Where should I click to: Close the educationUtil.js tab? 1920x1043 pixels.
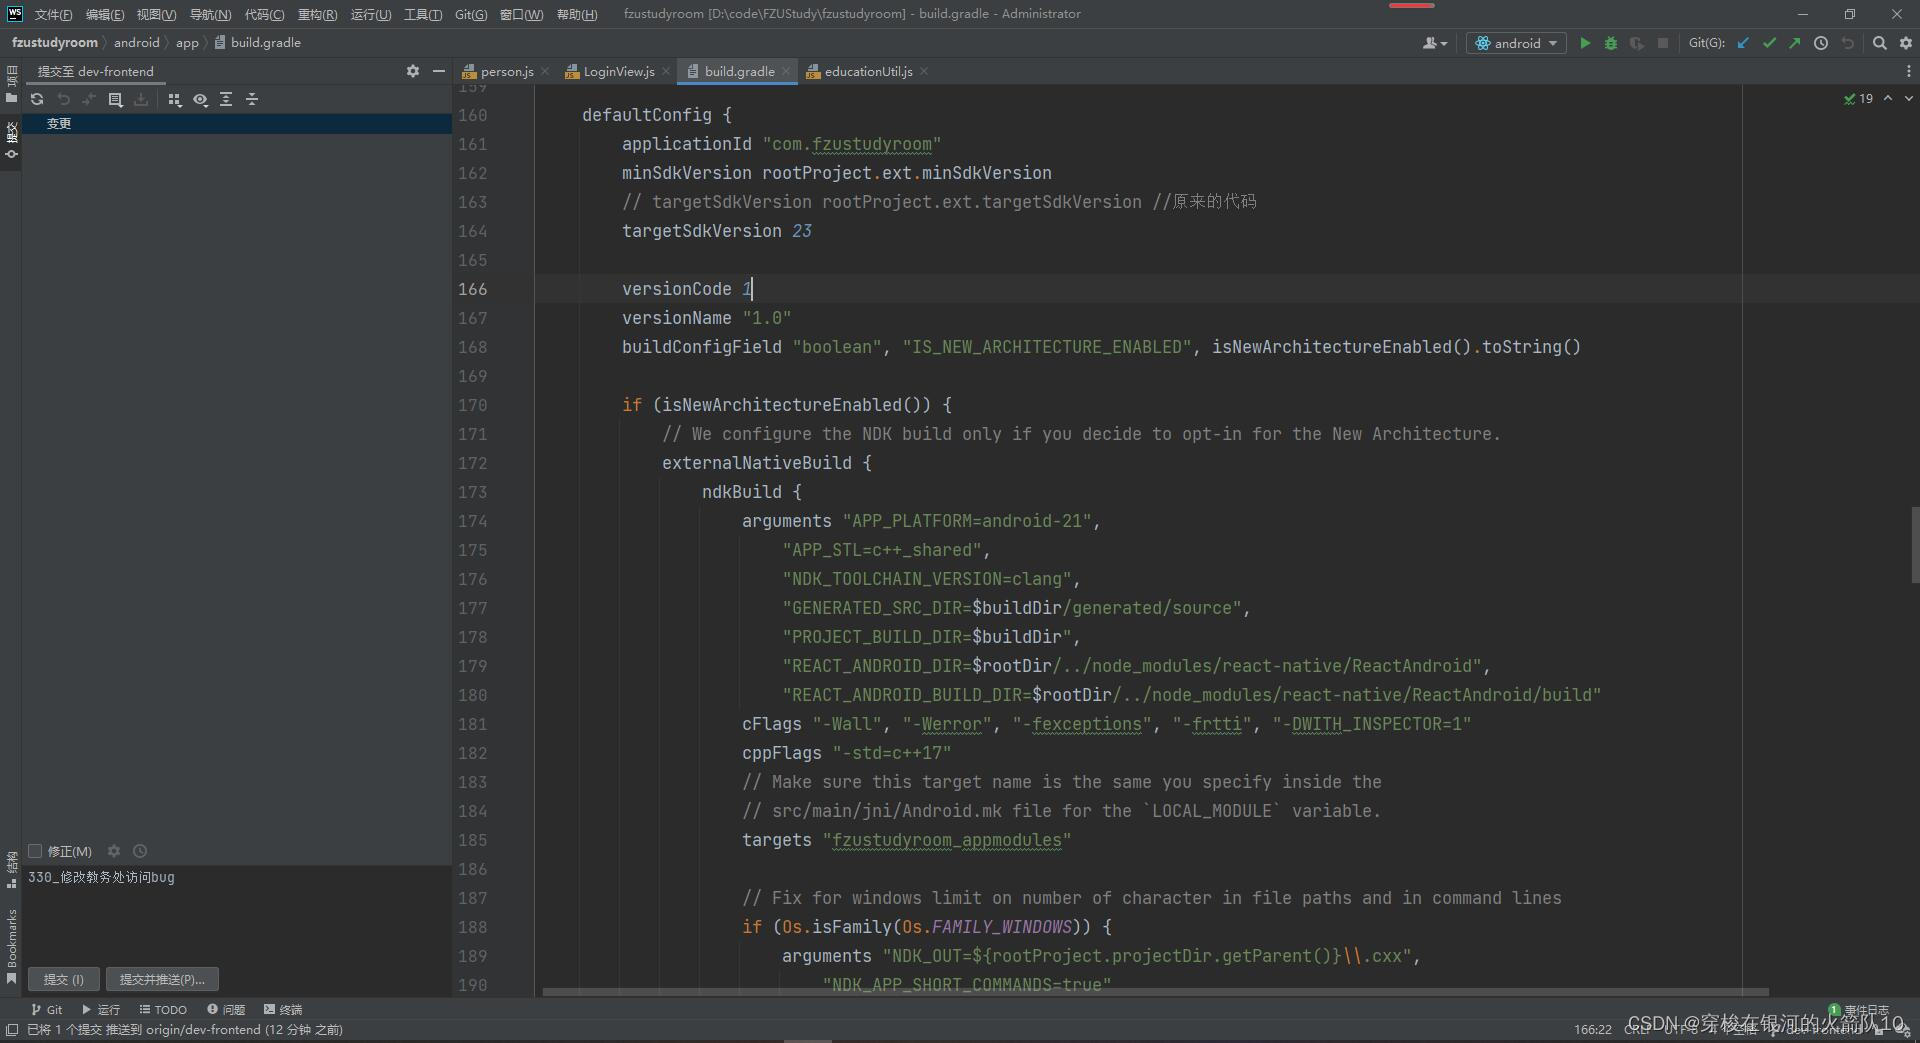[924, 71]
